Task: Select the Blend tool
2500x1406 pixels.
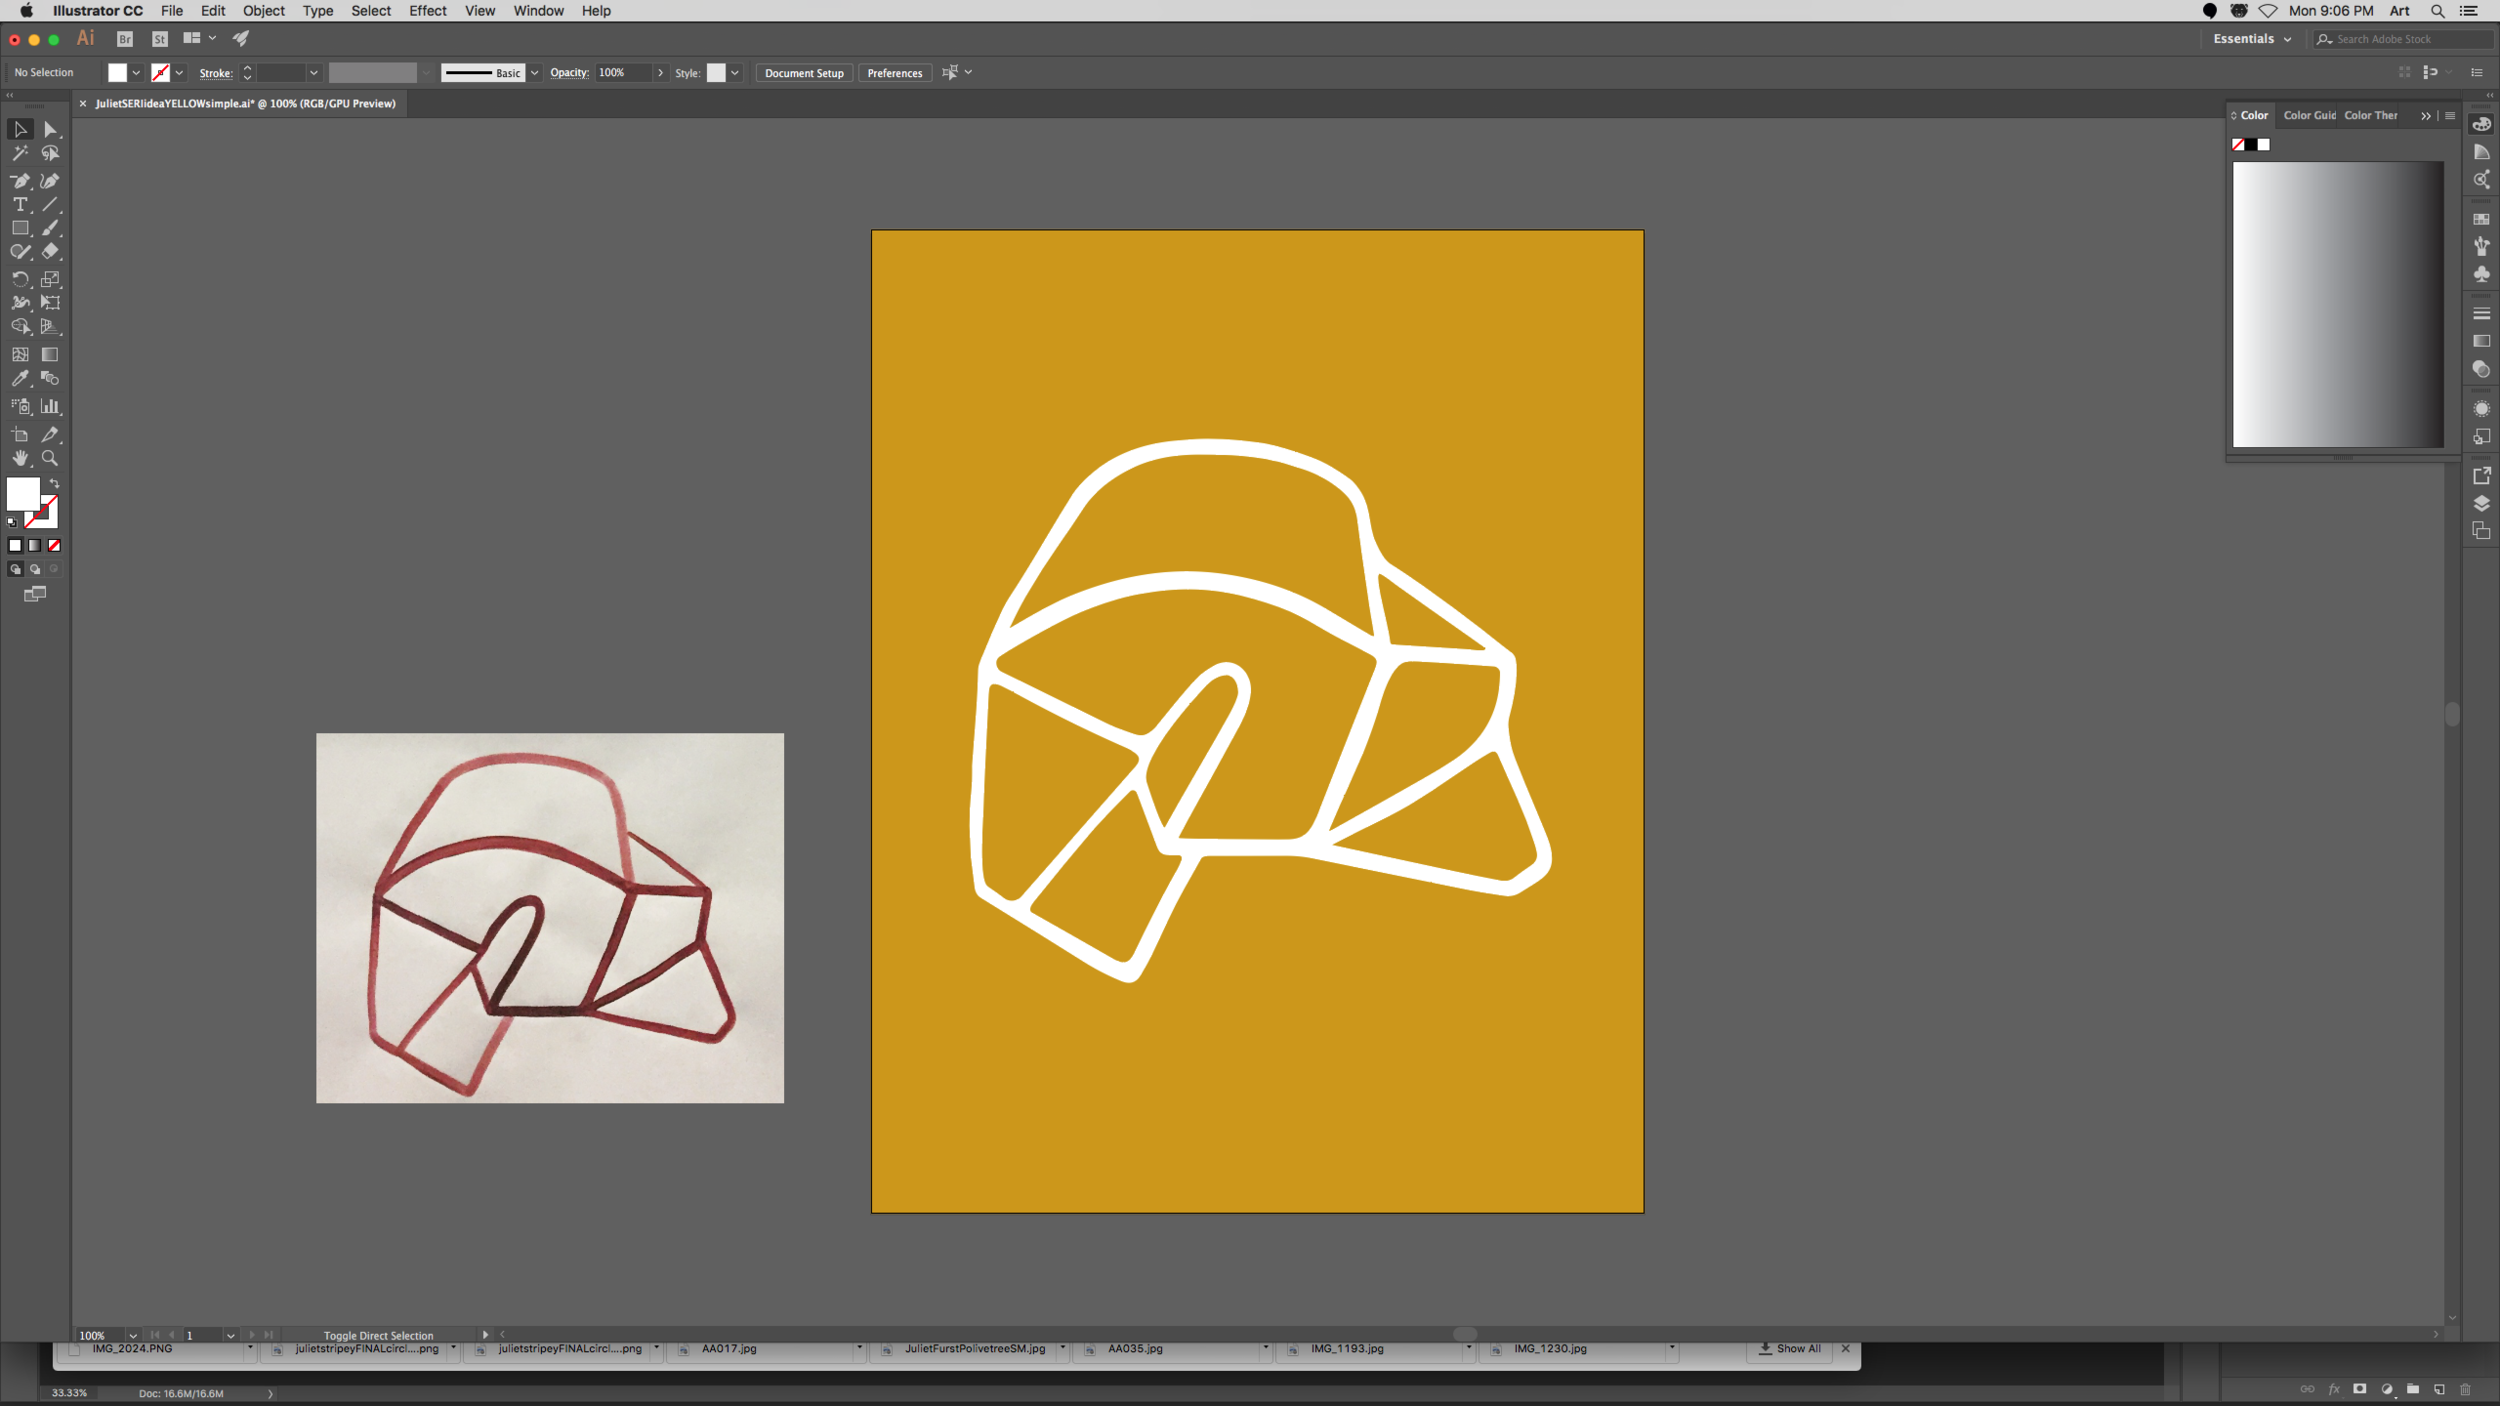Action: click(50, 379)
